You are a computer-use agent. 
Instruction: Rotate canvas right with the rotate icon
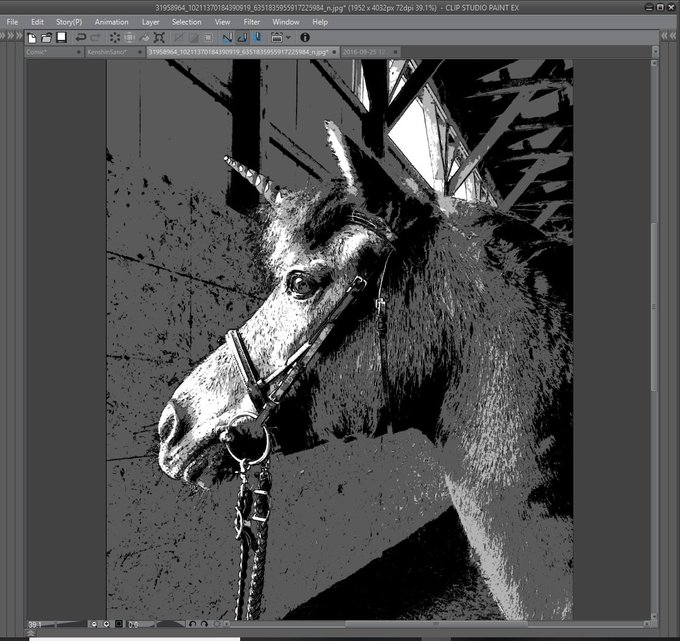coord(204,625)
